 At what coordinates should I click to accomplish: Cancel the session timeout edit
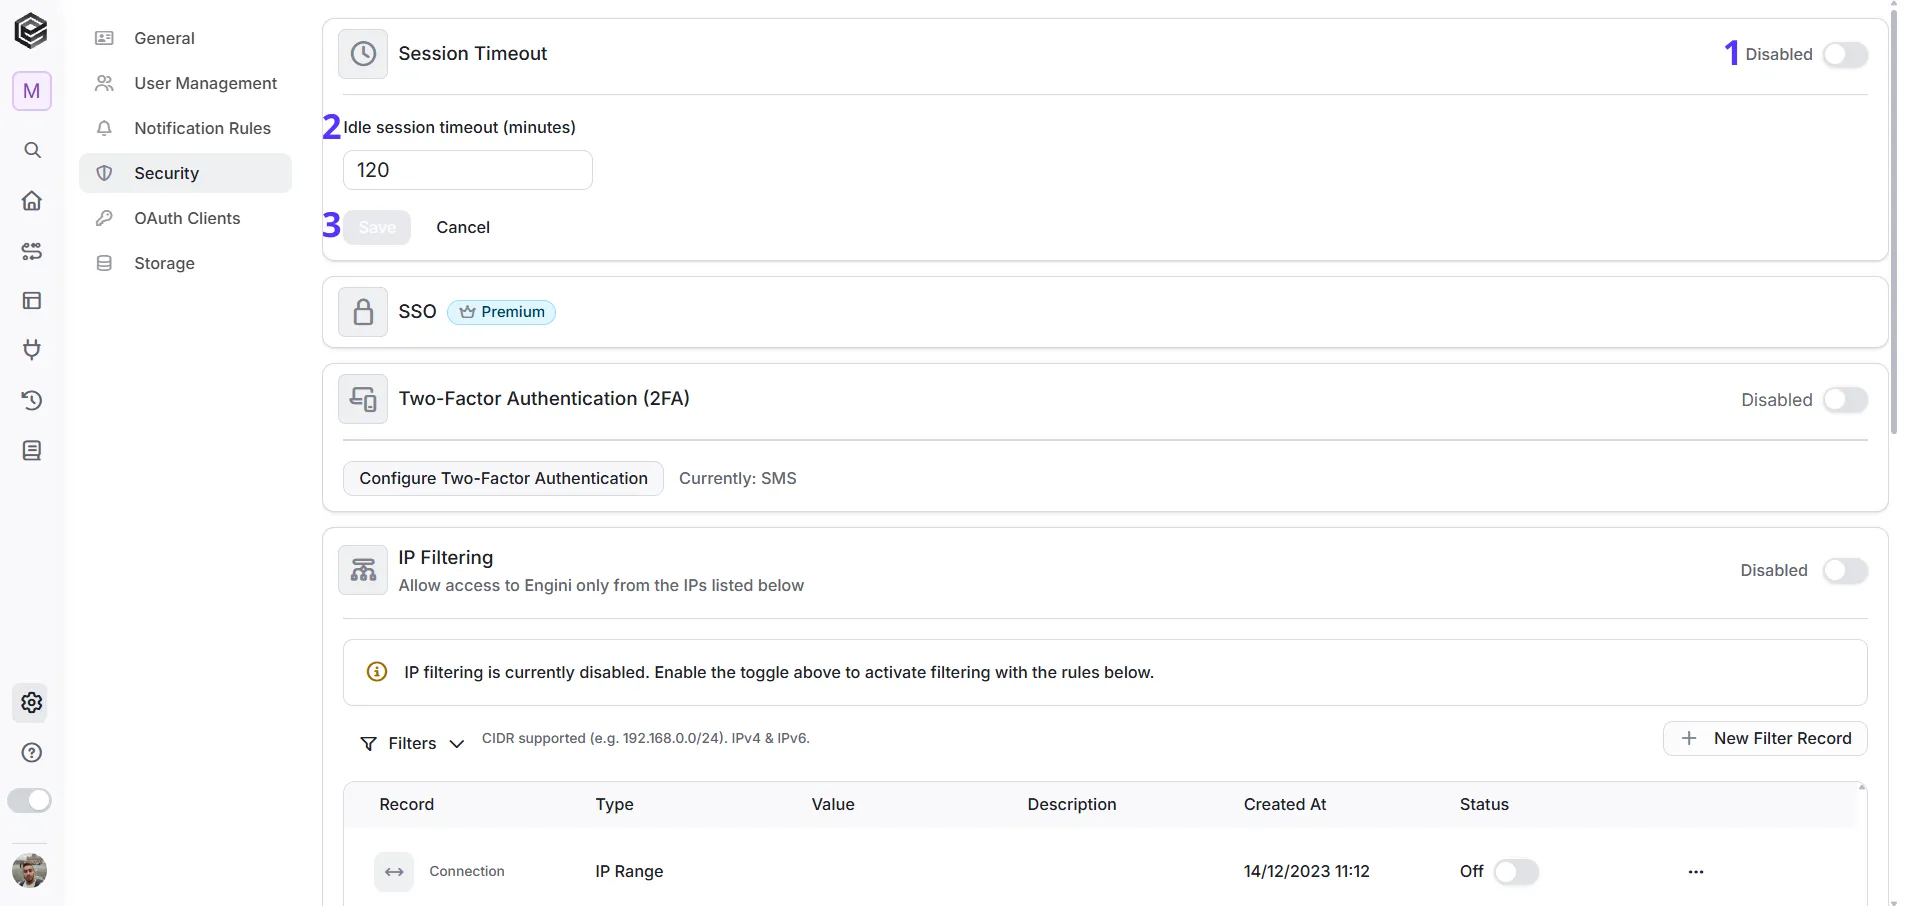coord(463,227)
